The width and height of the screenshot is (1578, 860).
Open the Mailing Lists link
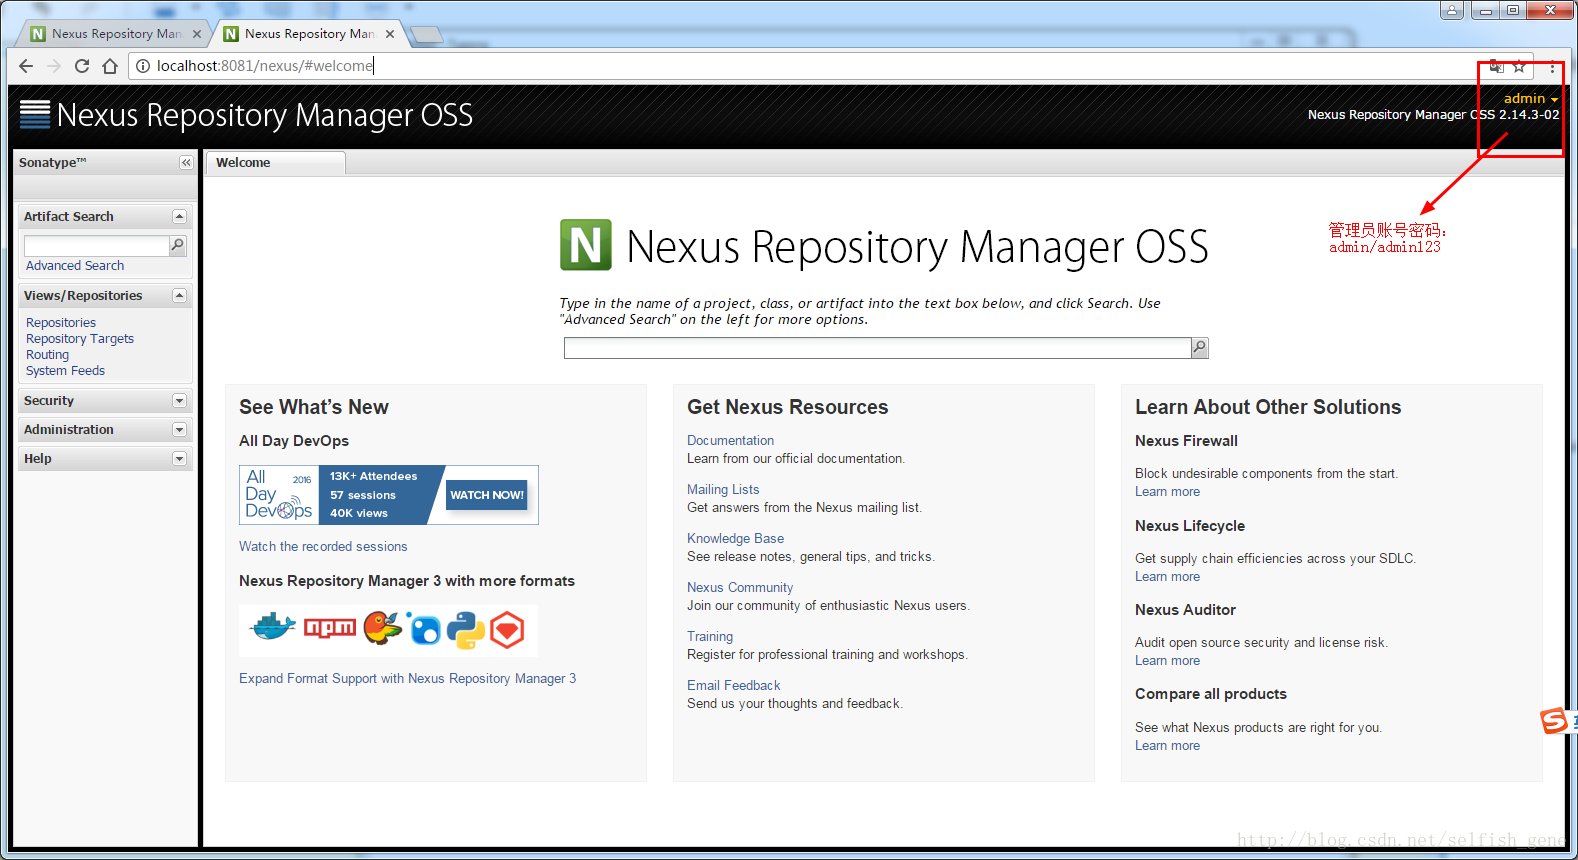[x=723, y=490]
